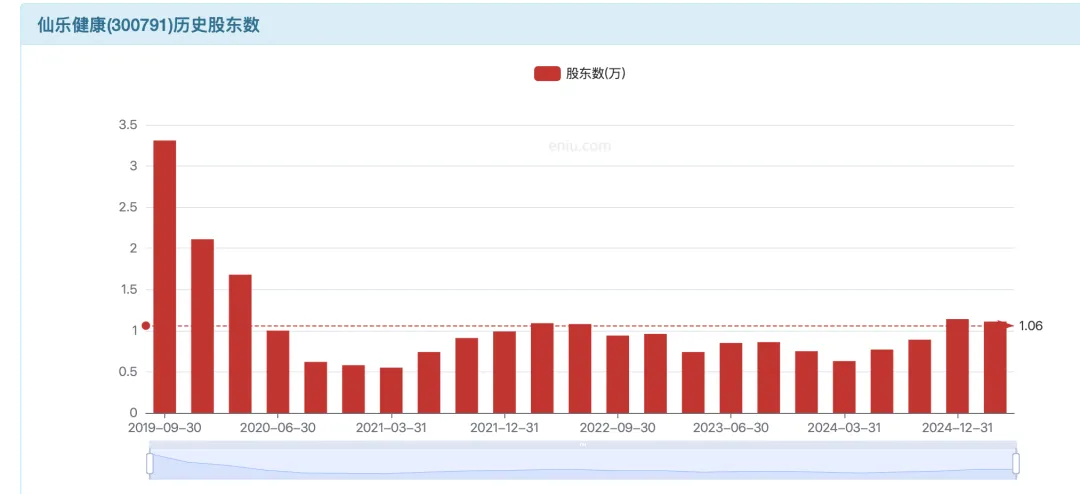Click the 2020-06-30 axis label
Screen dimensions: 1080x494
point(278,428)
